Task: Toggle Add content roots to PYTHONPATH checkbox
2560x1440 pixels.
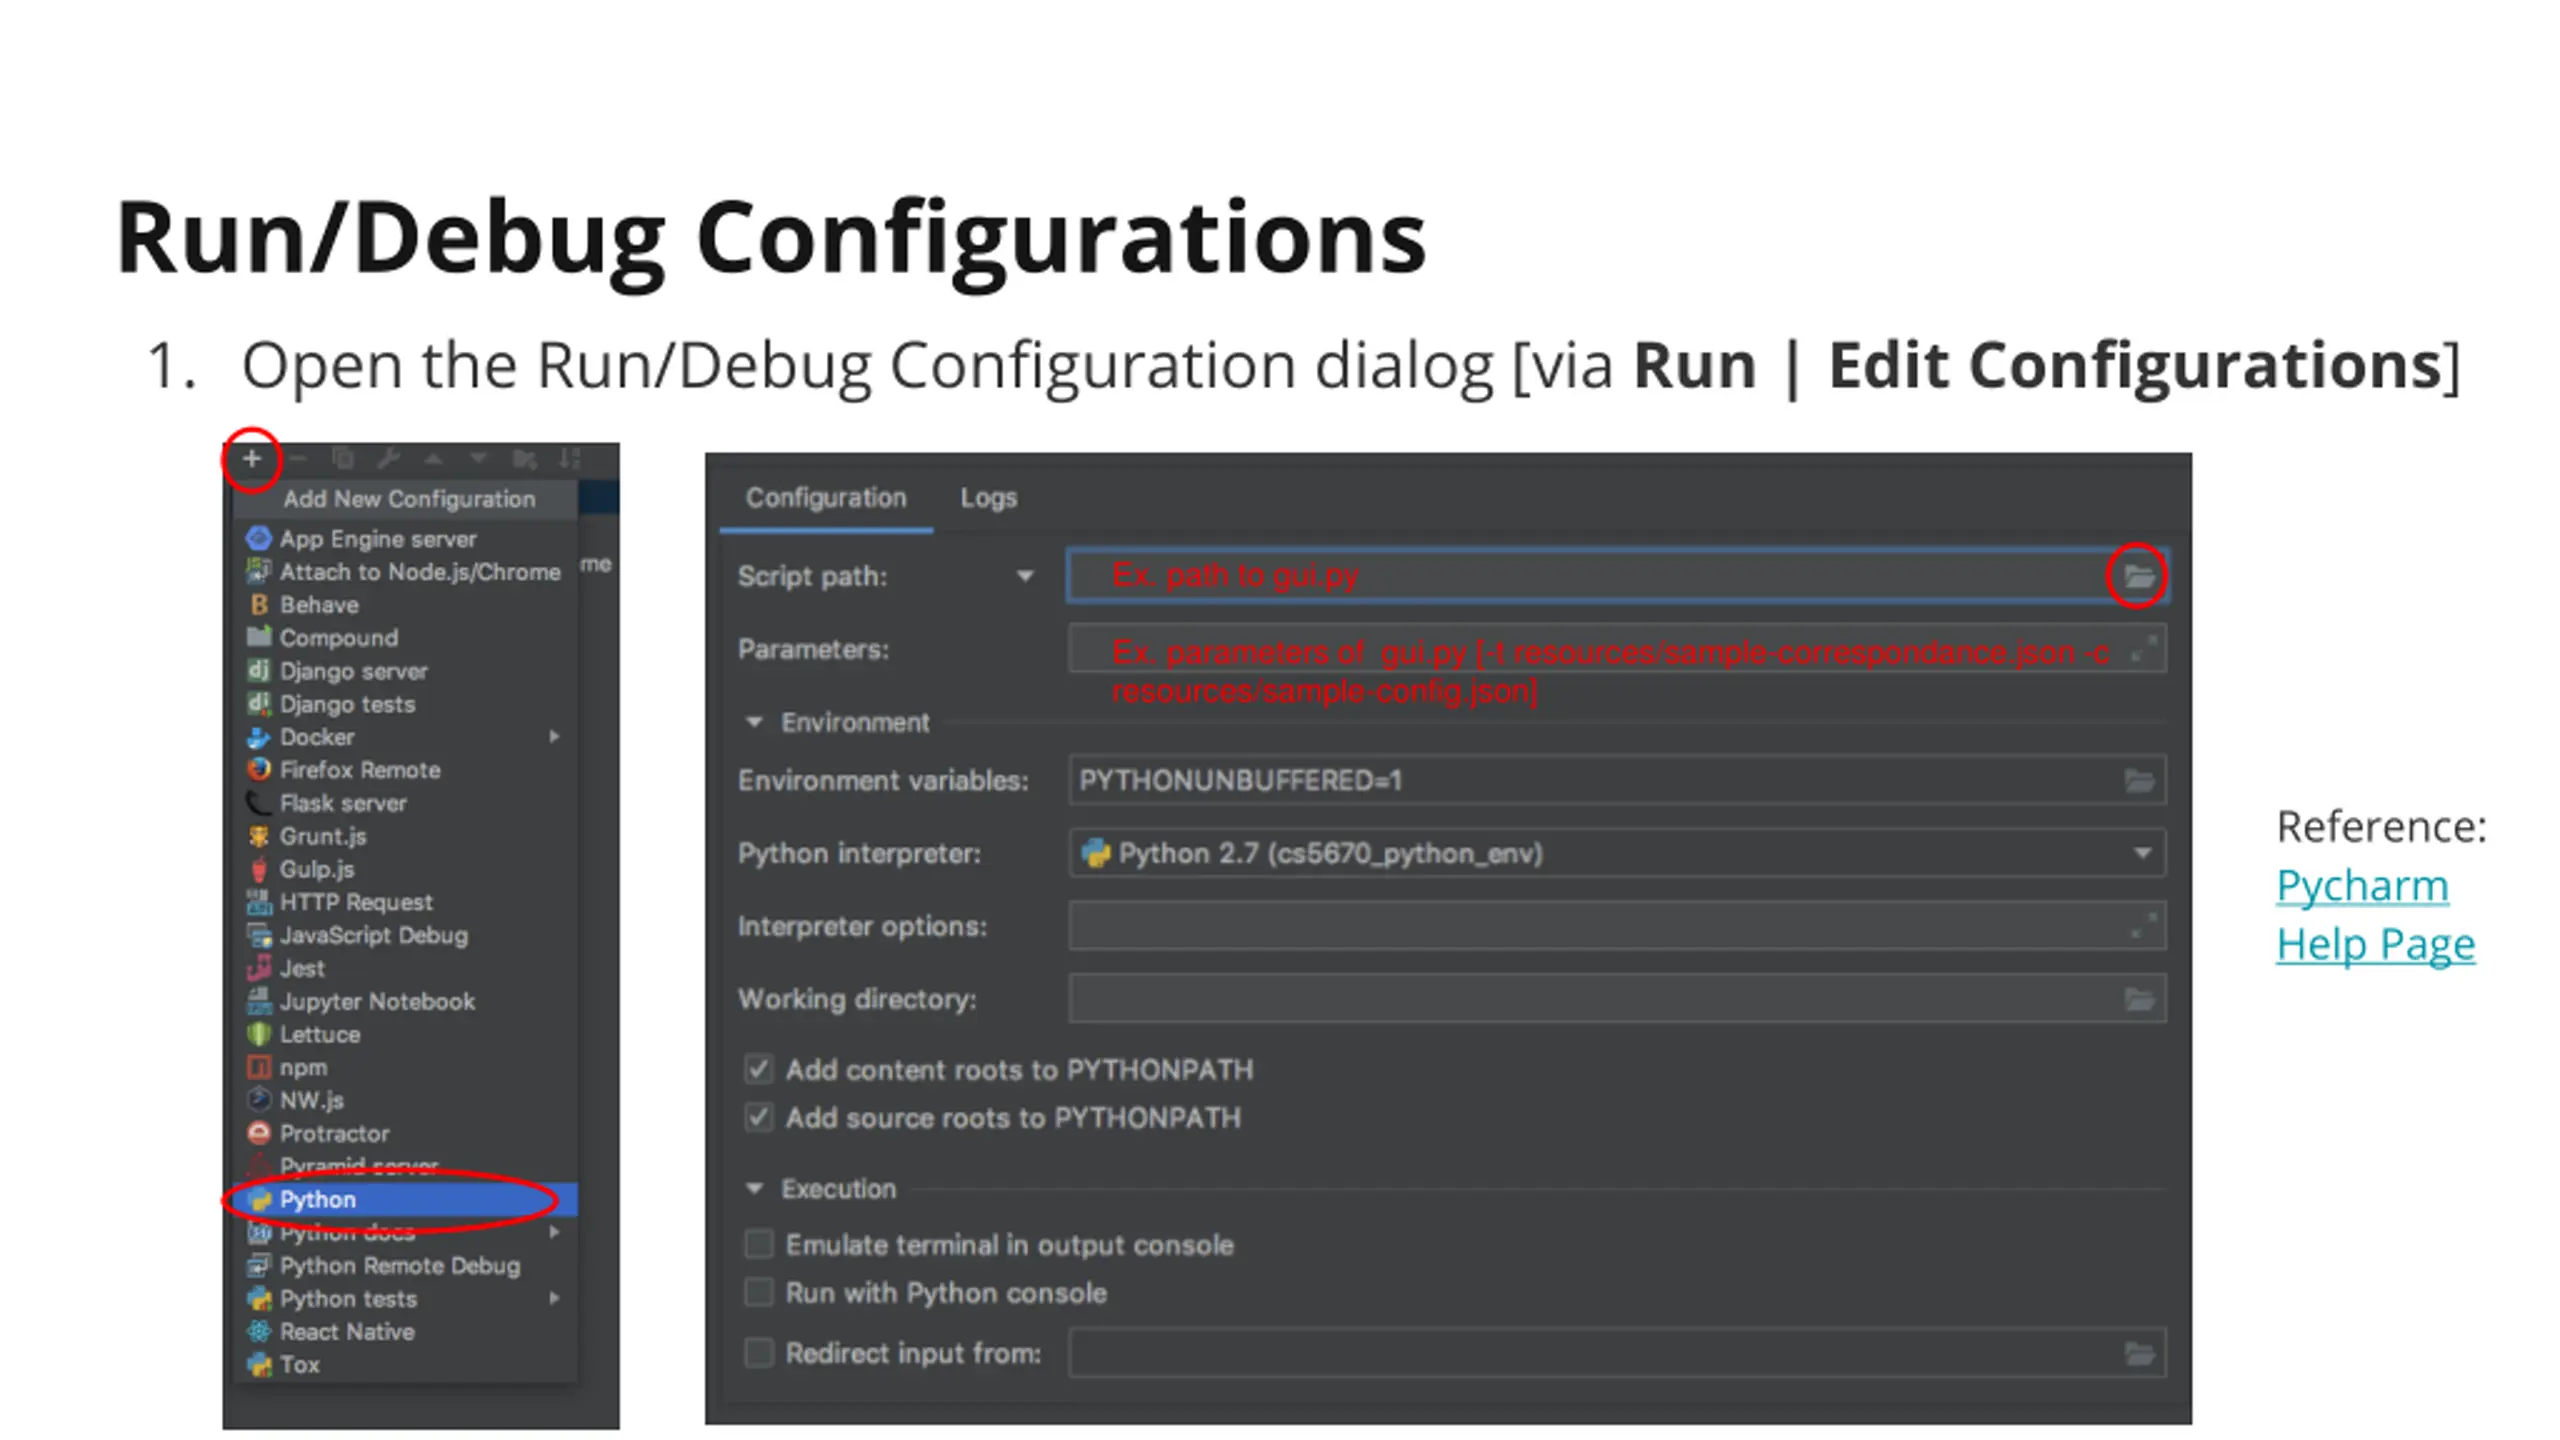Action: [x=759, y=1070]
